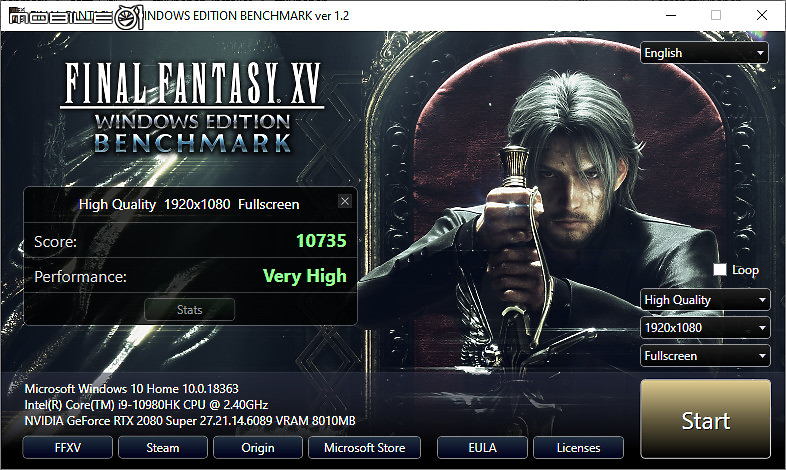The height and width of the screenshot is (470, 786).
Task: Open the High Quality preset dropdown
Action: [705, 300]
